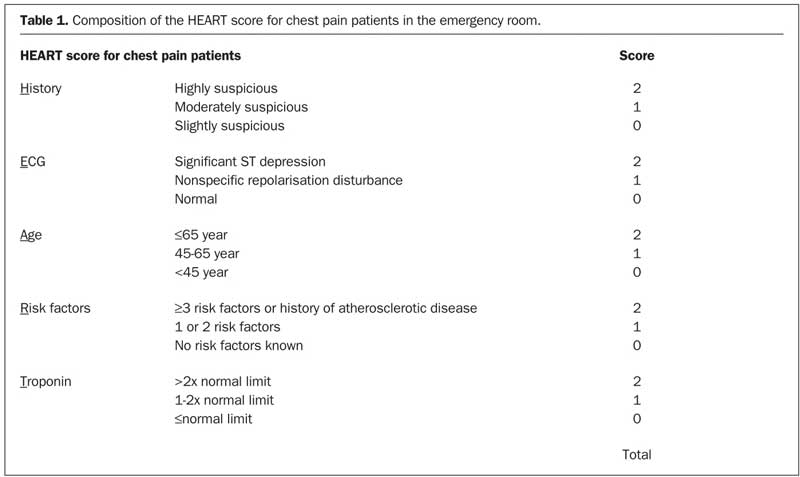Viewport: 800px width, 477px height.
Task: Click the Score column header
Action: 637,56
